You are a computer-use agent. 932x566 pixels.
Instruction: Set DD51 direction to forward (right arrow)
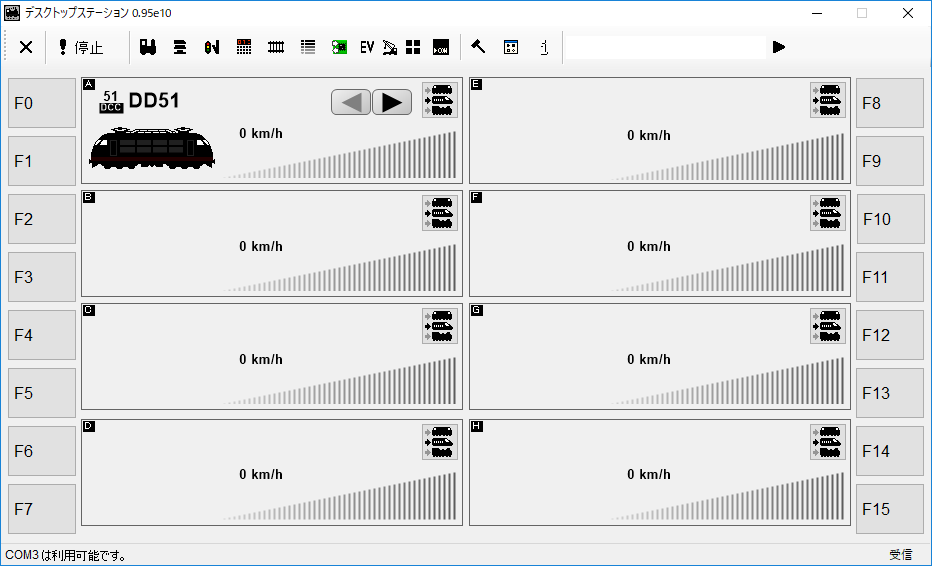[392, 102]
